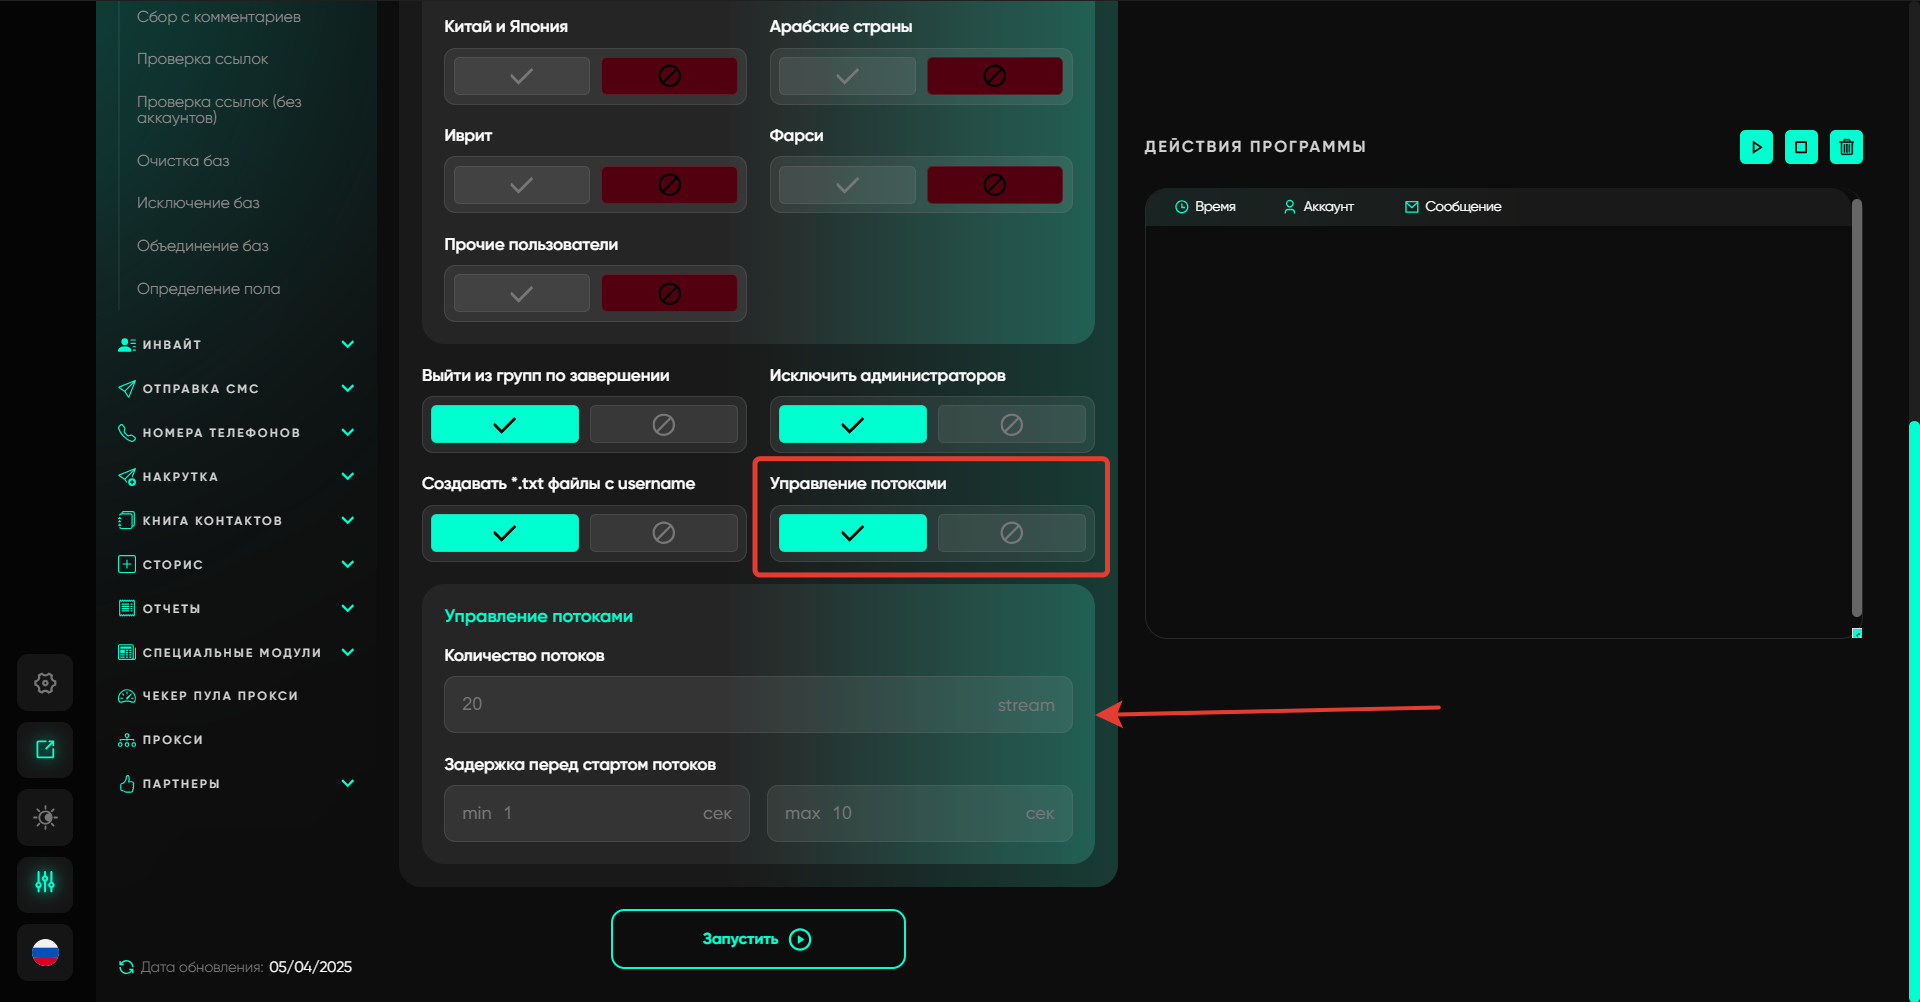
Task: Click the play icon in program actions
Action: click(x=1756, y=147)
